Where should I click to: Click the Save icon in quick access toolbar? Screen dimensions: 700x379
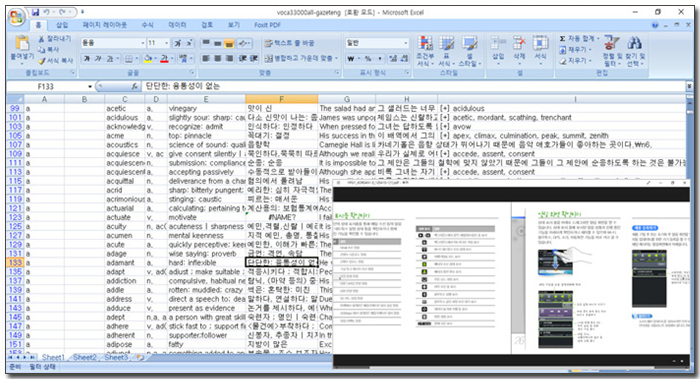(x=35, y=12)
